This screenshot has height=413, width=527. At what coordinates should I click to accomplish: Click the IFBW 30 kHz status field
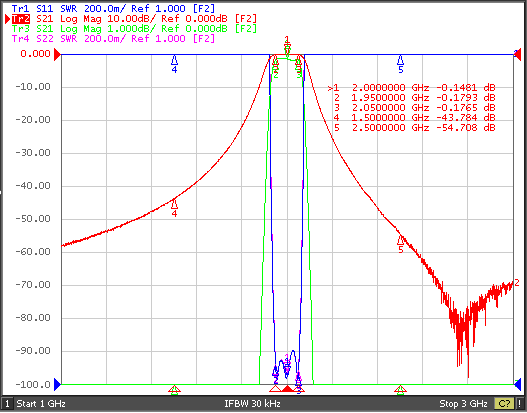pos(252,403)
